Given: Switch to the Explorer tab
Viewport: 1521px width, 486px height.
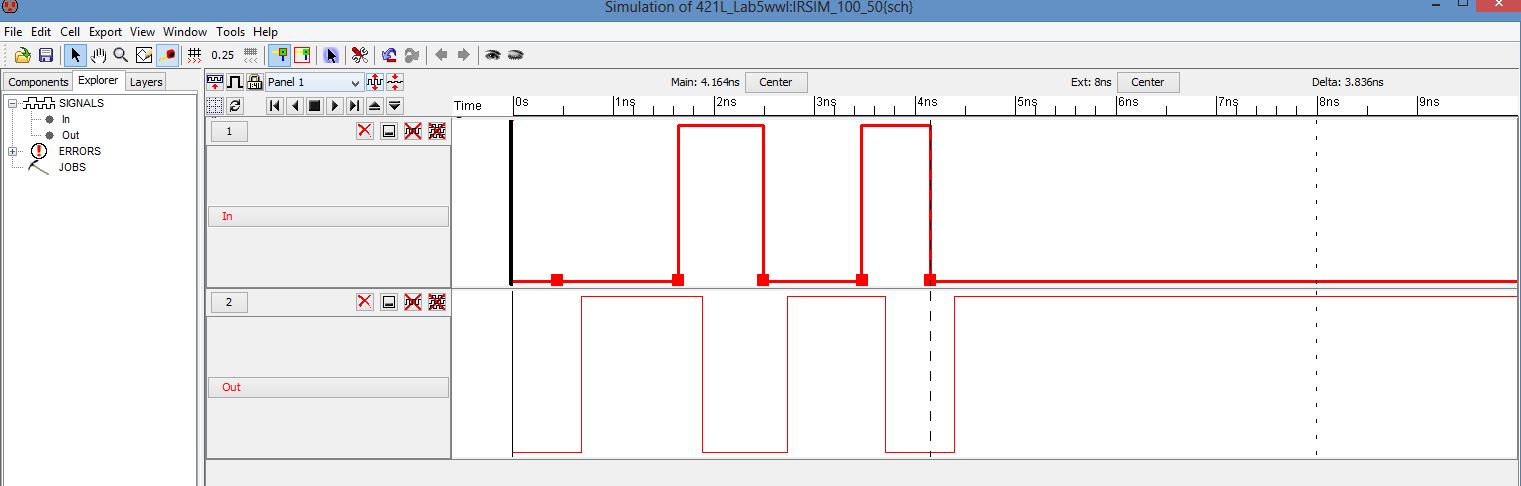Looking at the screenshot, I should (x=98, y=81).
